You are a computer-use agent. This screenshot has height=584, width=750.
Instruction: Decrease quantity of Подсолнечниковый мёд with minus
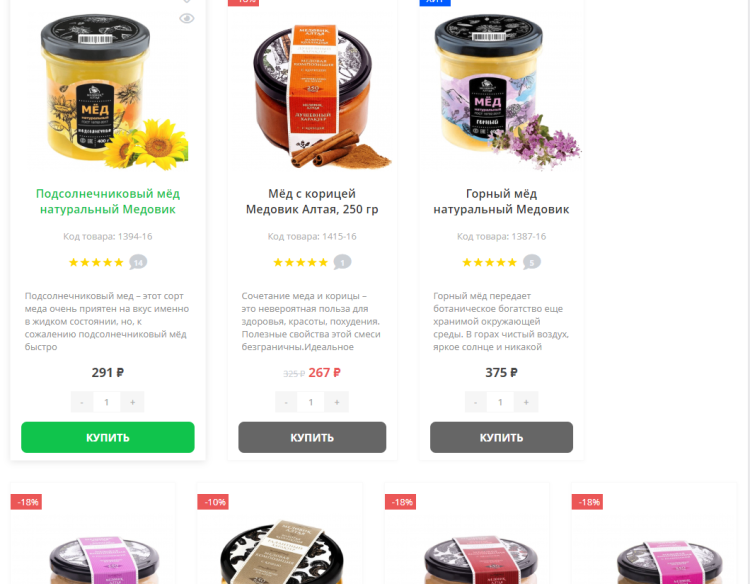point(82,402)
